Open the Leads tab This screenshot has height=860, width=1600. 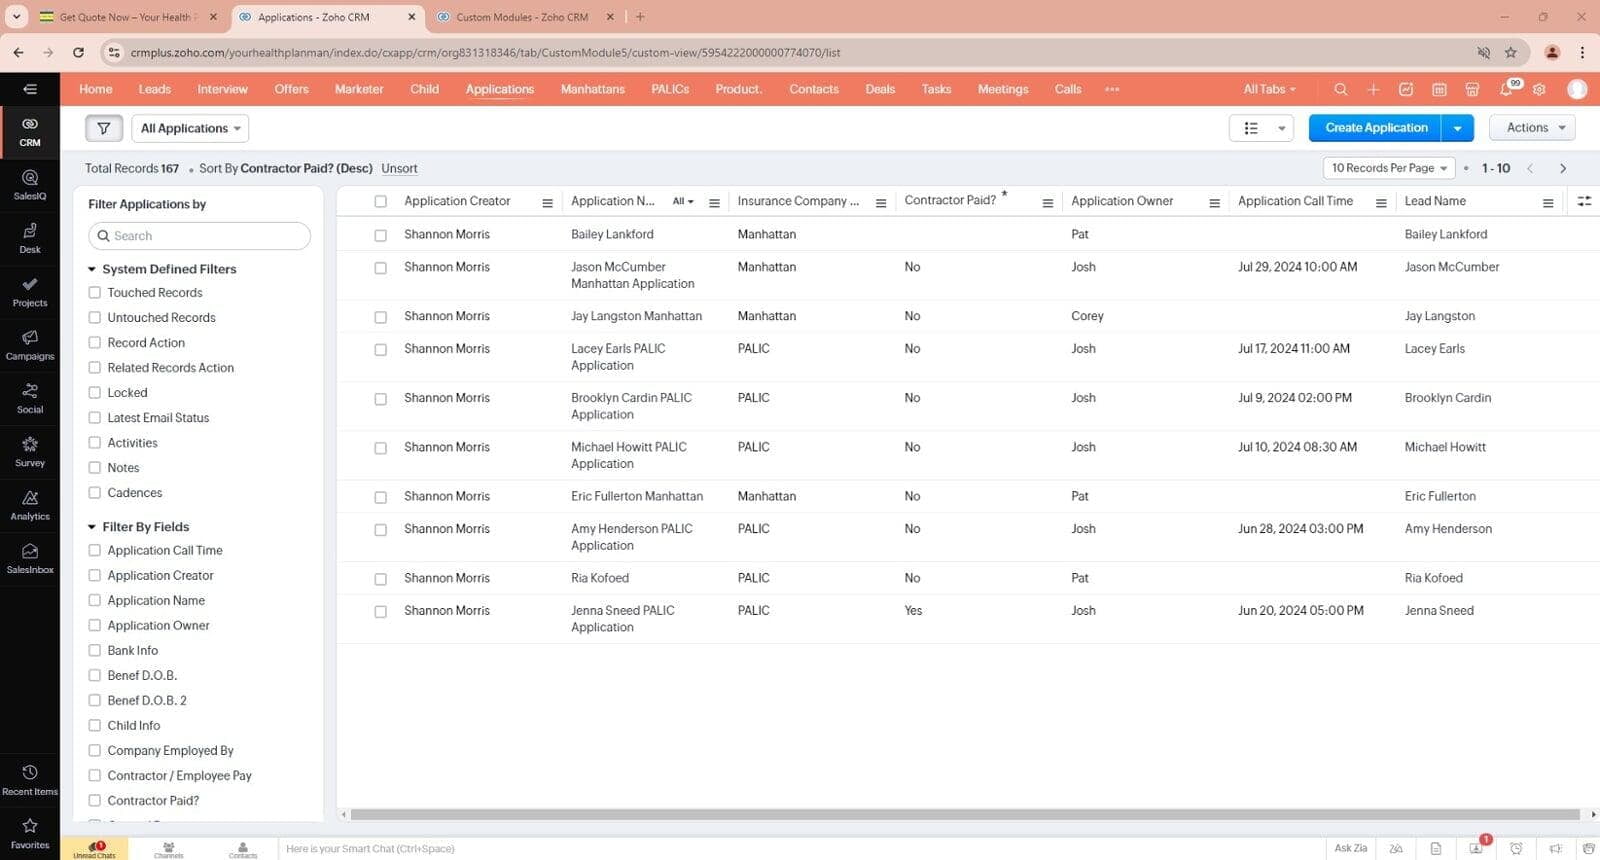click(154, 89)
